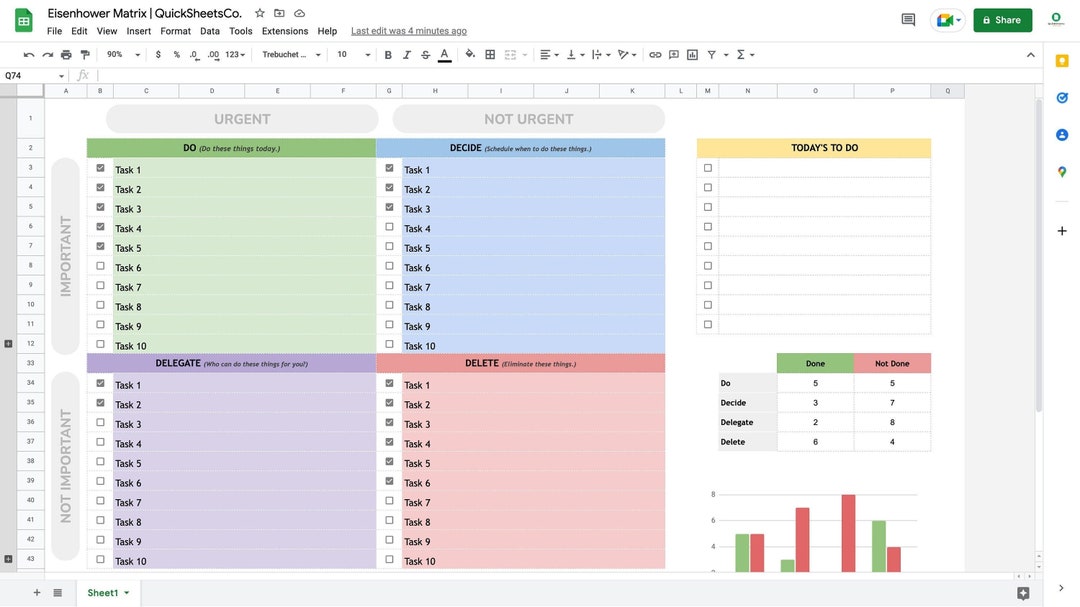The width and height of the screenshot is (1080, 607).
Task: Open Google Tasks from the side panel
Action: click(x=1060, y=95)
